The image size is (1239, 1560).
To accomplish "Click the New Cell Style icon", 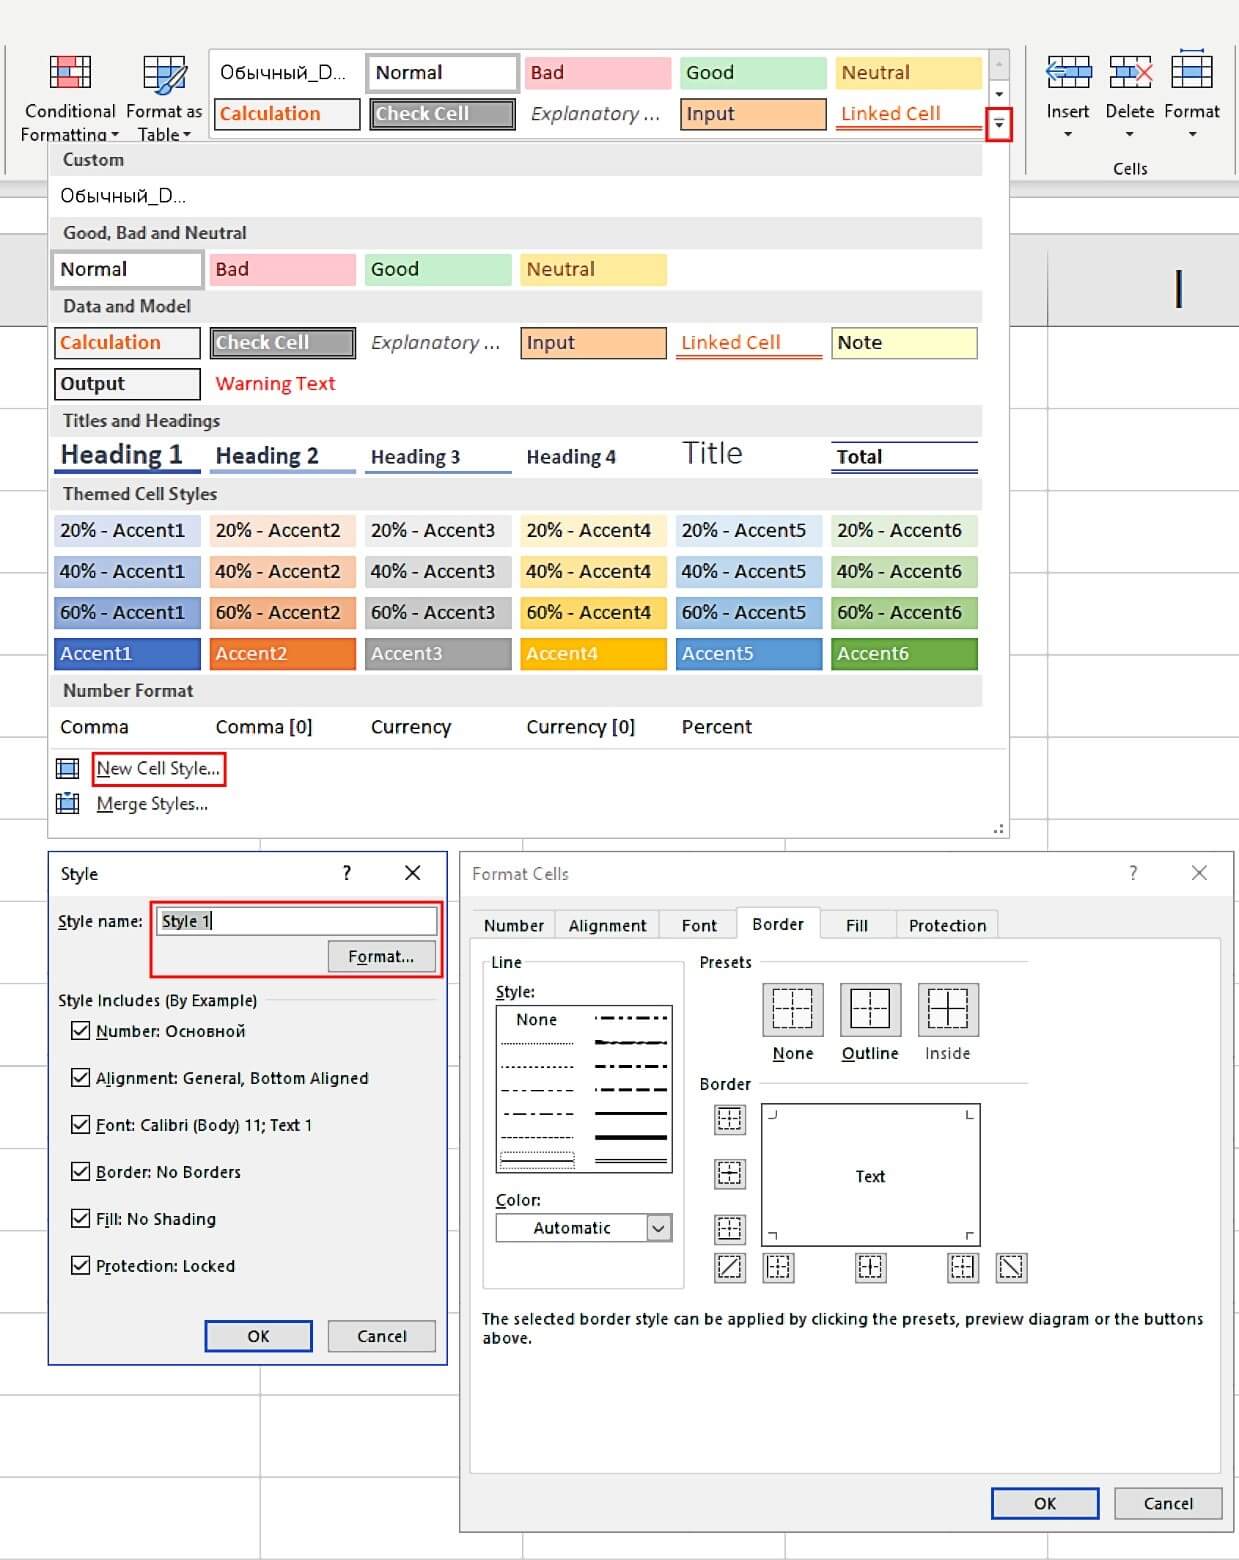I will point(67,768).
